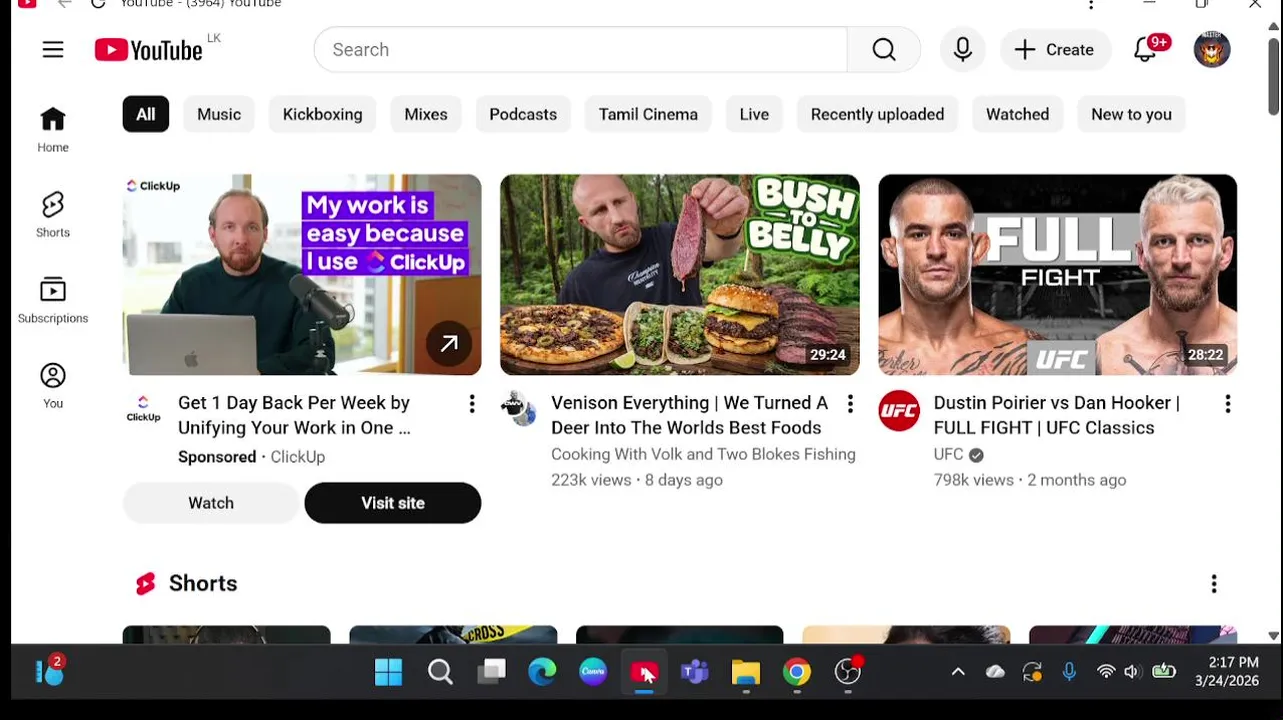This screenshot has height=720, width=1283.
Task: Open the UFC channel avatar
Action: click(x=899, y=411)
